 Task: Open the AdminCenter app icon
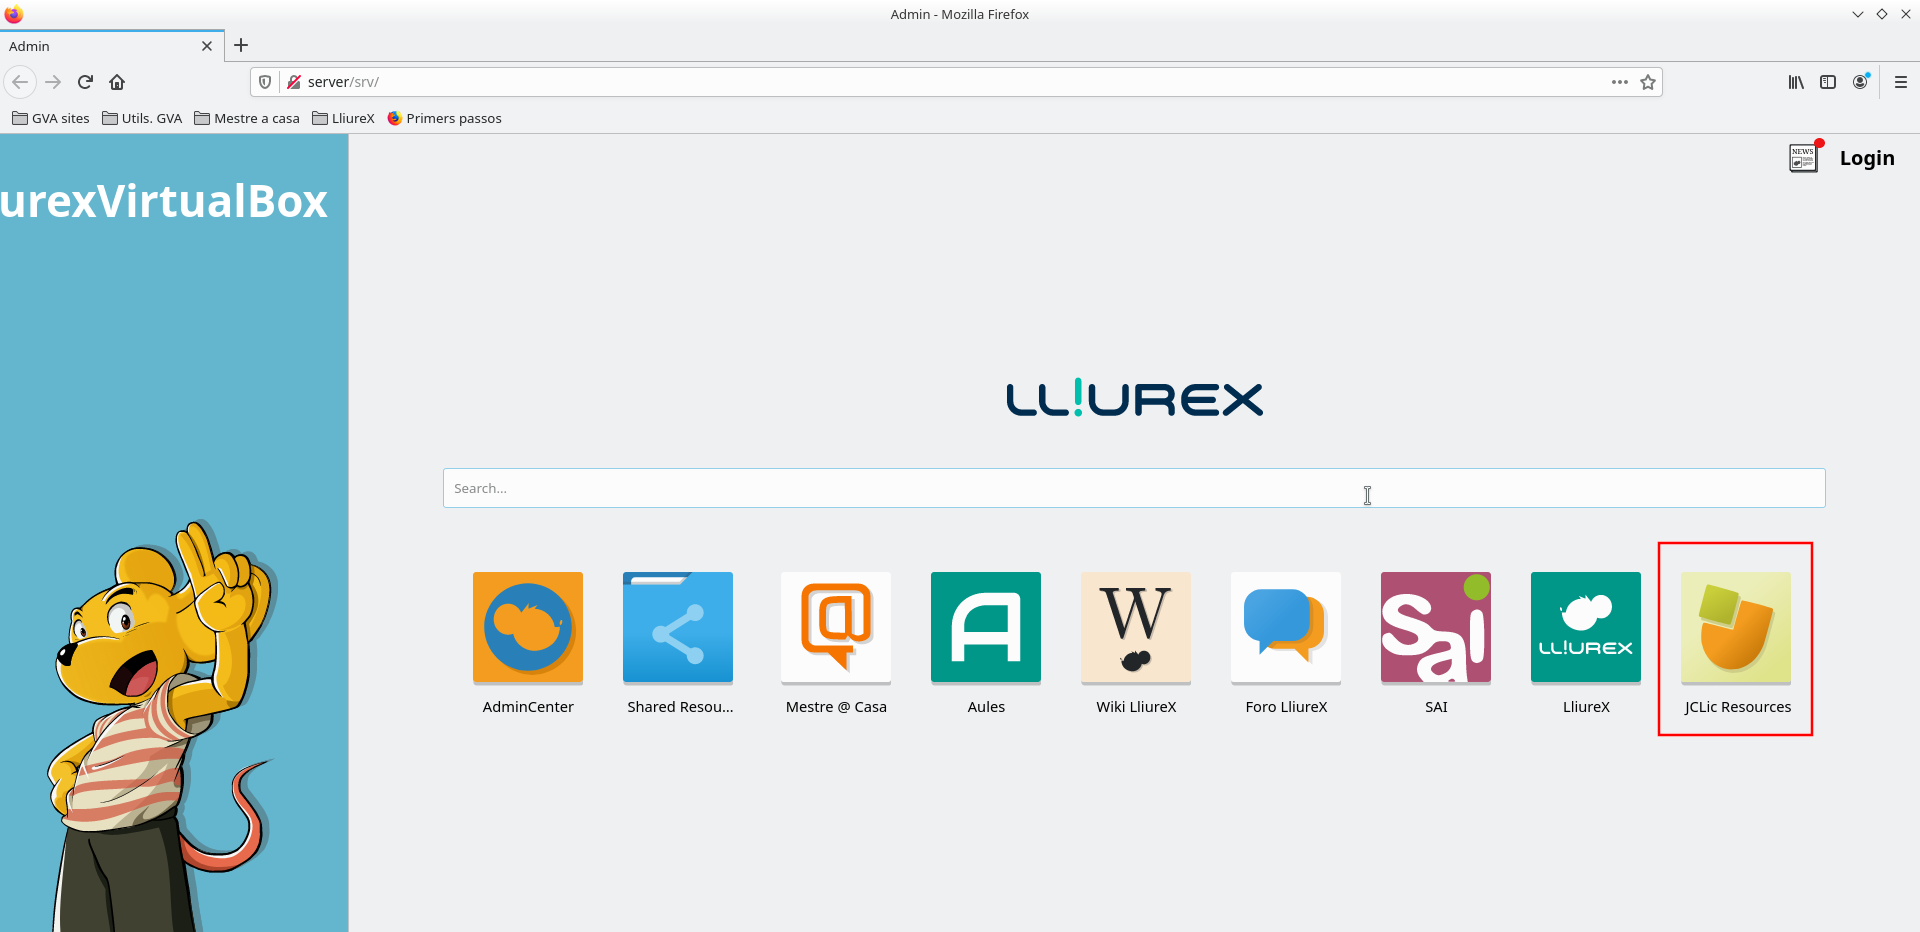pos(527,627)
